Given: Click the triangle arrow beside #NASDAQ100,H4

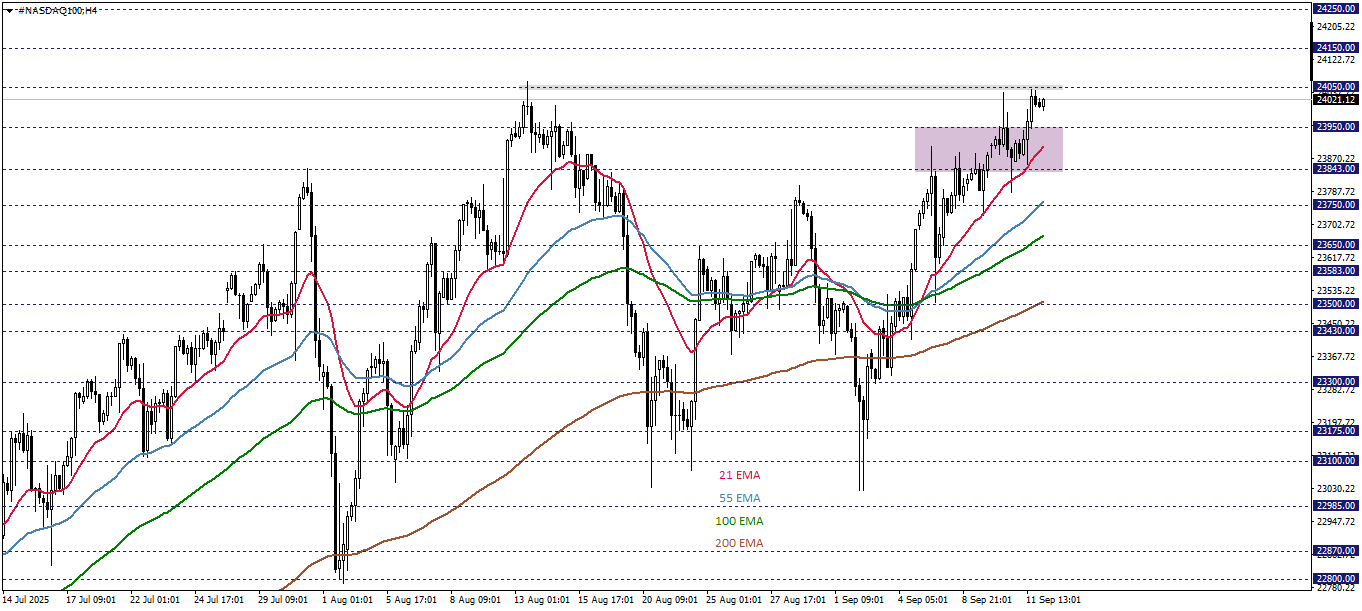Looking at the screenshot, I should pyautogui.click(x=8, y=9).
